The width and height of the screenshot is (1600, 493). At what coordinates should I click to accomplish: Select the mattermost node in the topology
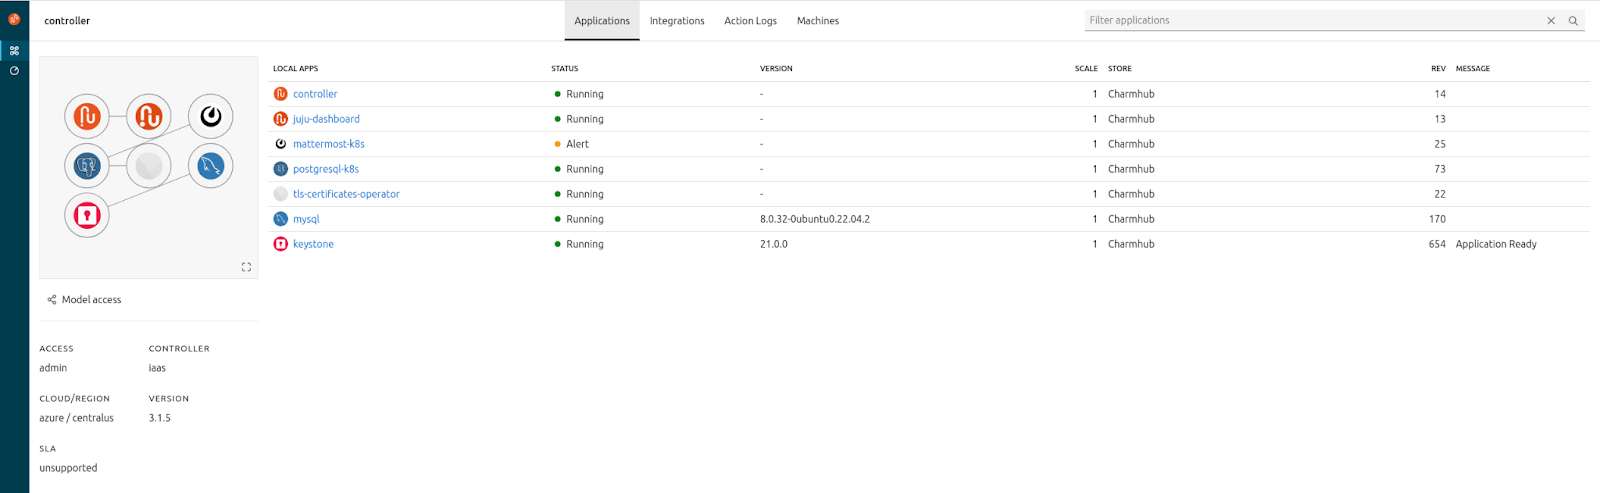click(210, 117)
